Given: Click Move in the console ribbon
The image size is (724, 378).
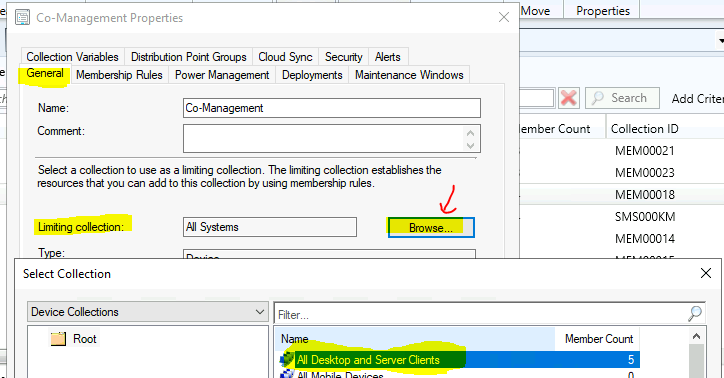Looking at the screenshot, I should click(x=535, y=11).
